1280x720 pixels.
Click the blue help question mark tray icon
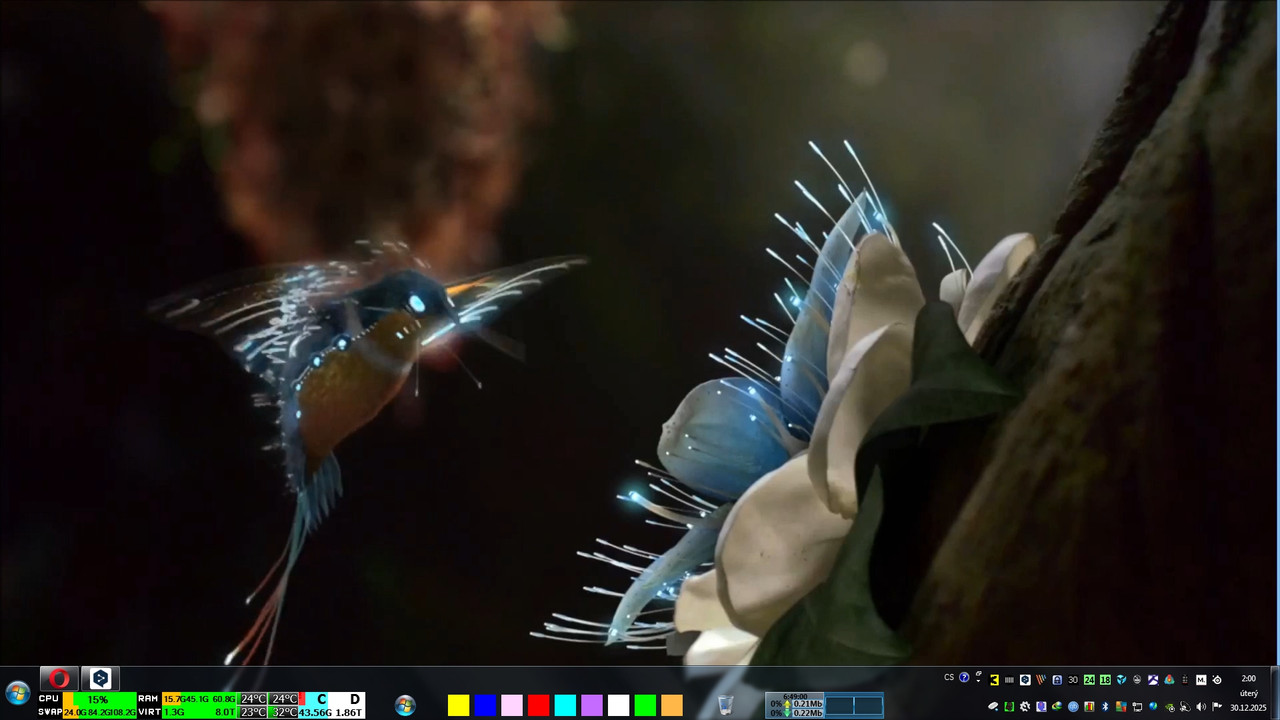click(964, 678)
